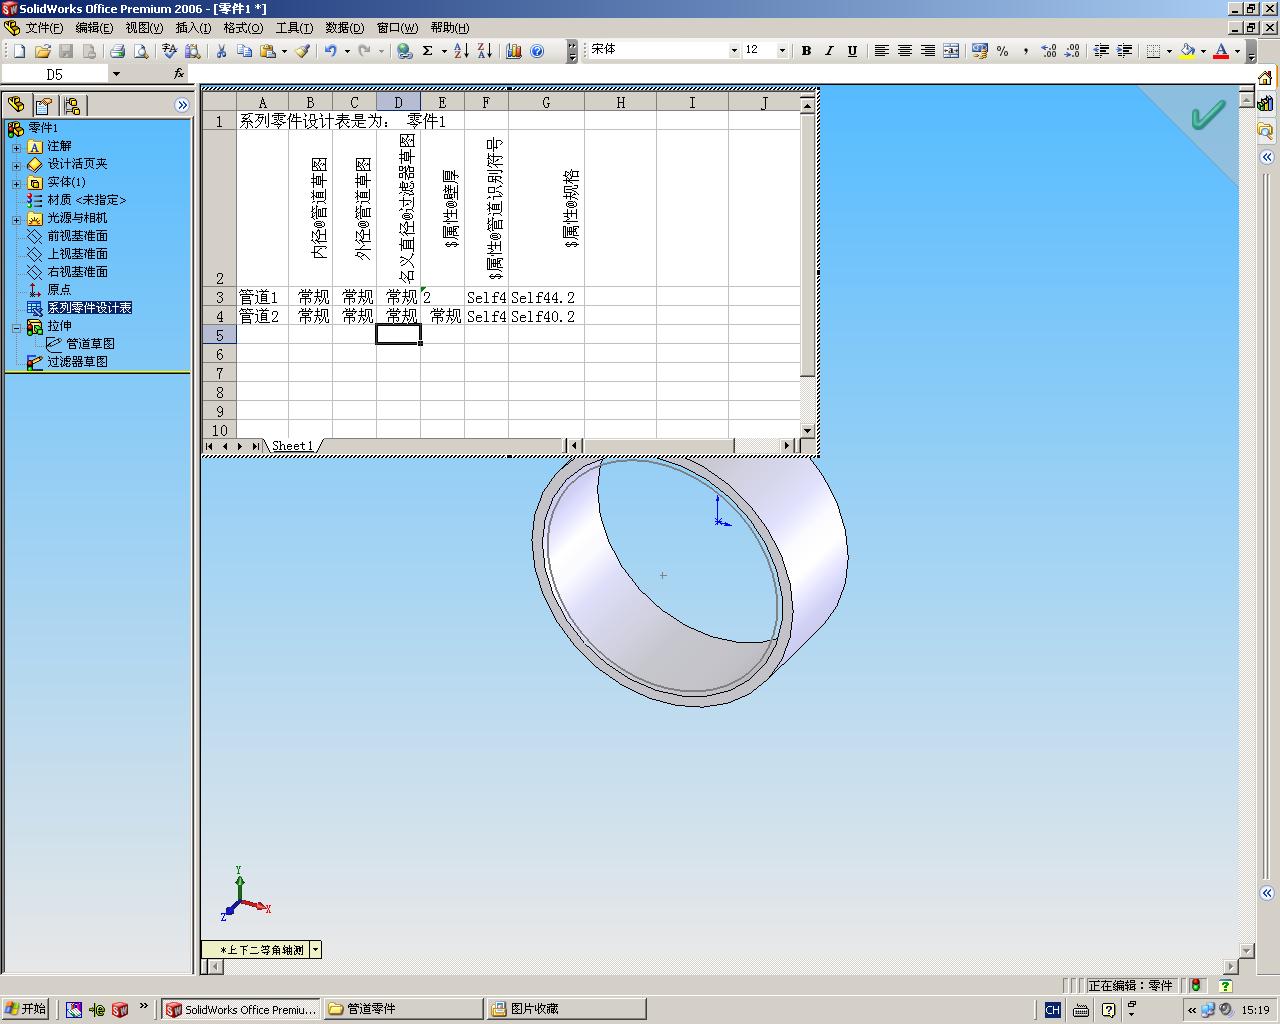Screen dimensions: 1280x1024
Task: Switch to 管道零件 folder in taskbar
Action: pos(402,1009)
